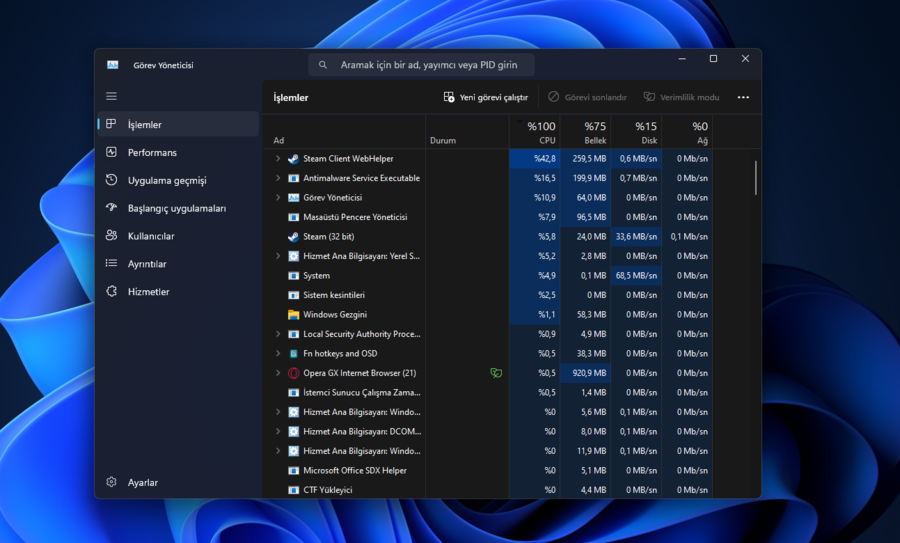The height and width of the screenshot is (543, 900).
Task: Sort by CPU column header
Action: (534, 132)
